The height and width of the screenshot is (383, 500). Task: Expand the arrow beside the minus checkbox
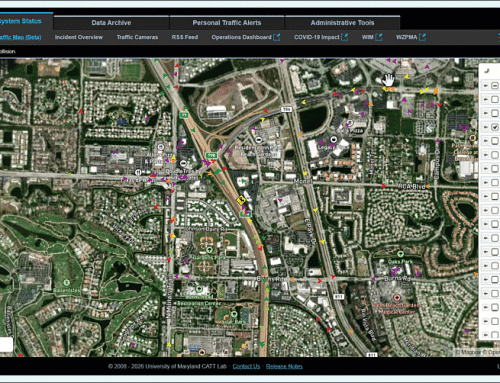click(x=486, y=86)
